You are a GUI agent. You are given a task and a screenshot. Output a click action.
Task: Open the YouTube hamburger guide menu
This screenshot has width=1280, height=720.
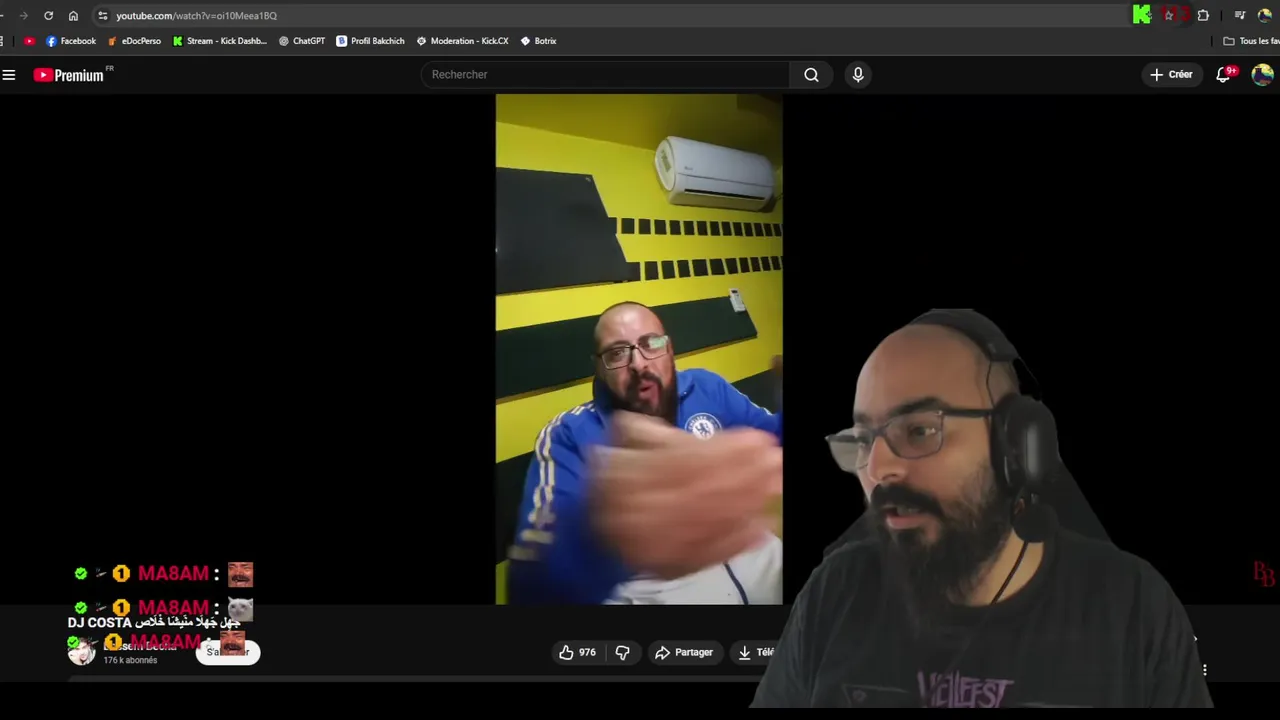[9, 75]
